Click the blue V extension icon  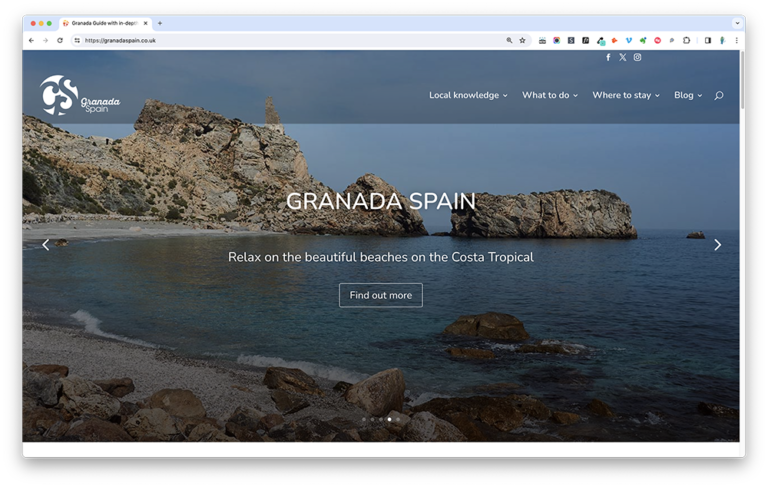pyautogui.click(x=629, y=41)
